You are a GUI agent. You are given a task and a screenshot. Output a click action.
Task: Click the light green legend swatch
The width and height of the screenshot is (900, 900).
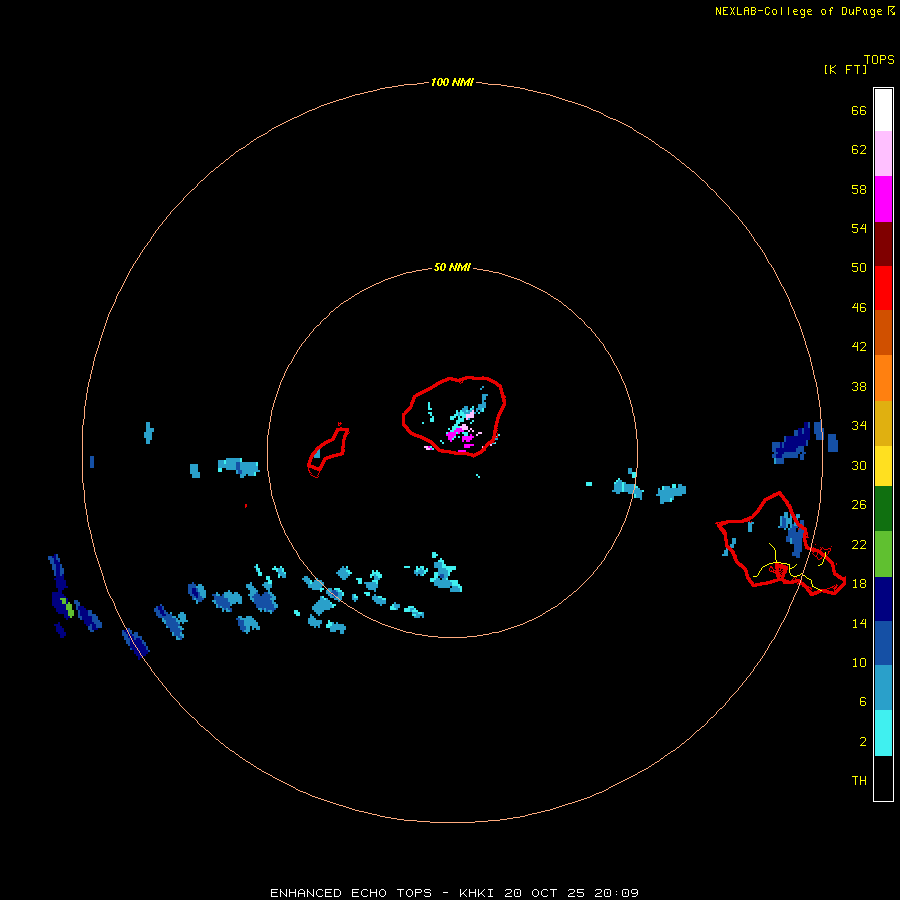click(883, 554)
